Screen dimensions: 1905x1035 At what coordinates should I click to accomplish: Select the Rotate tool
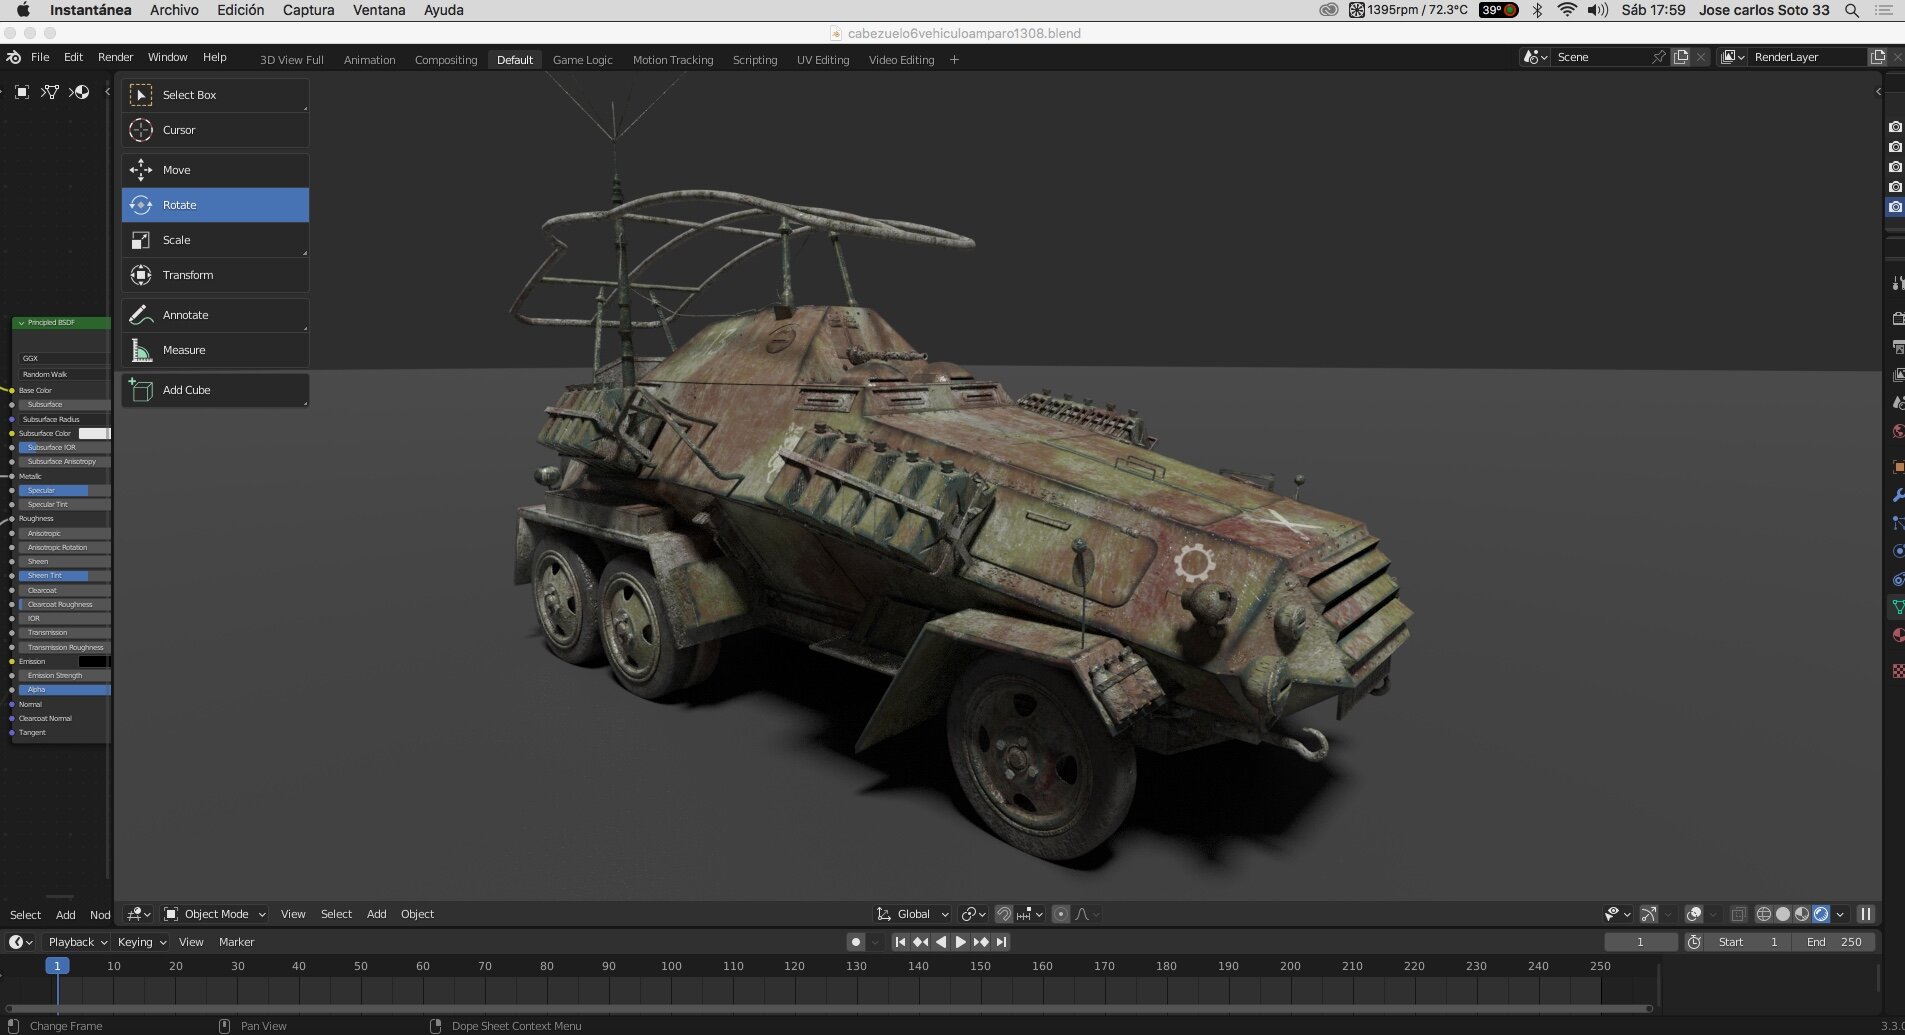[215, 205]
